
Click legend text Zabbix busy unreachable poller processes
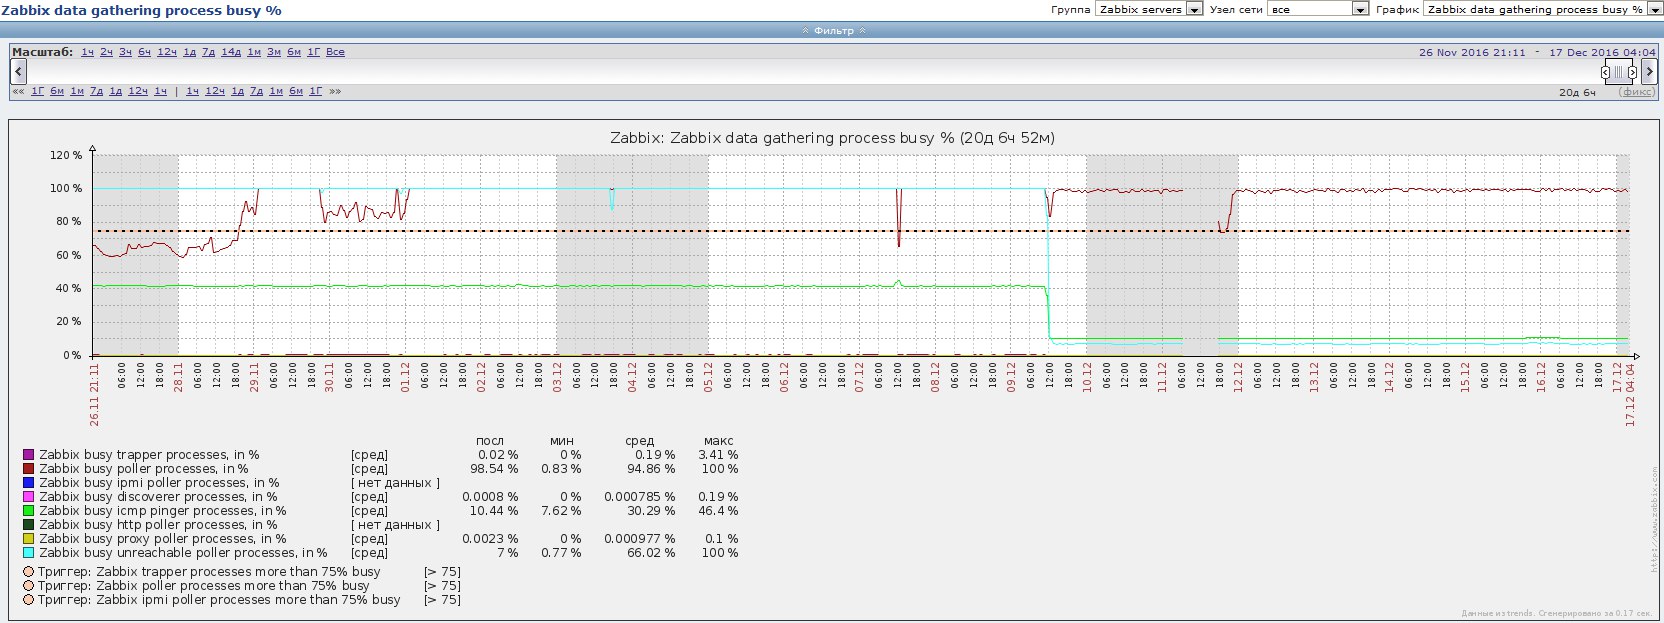[x=183, y=553]
